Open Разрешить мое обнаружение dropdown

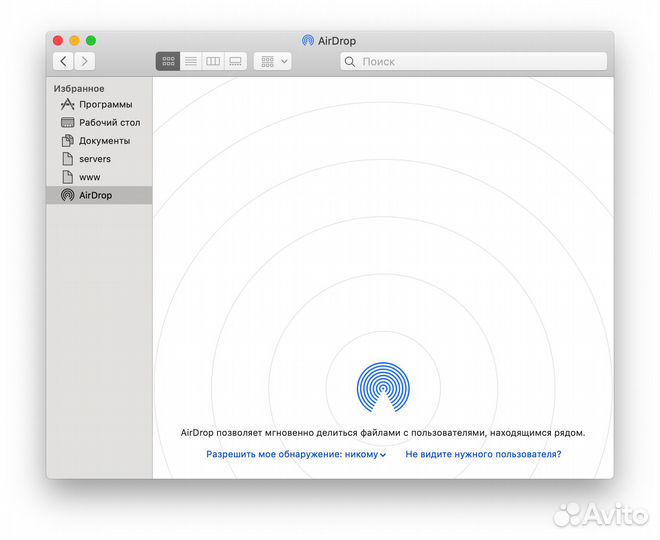click(296, 454)
